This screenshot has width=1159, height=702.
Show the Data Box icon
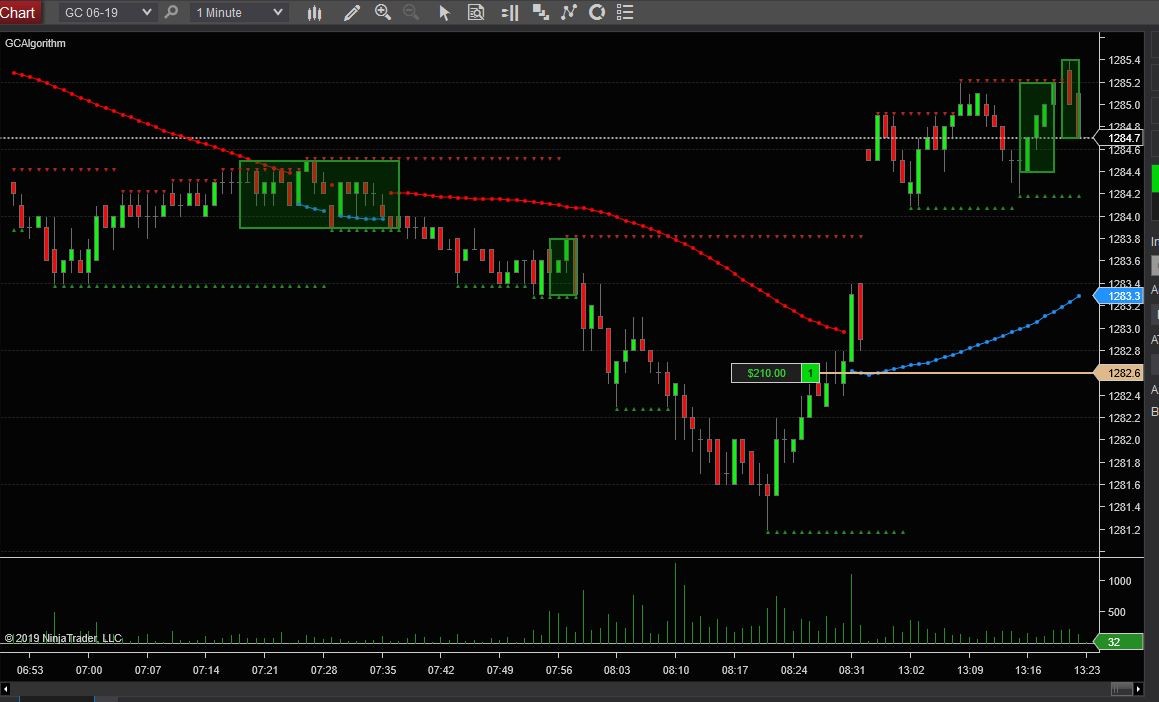476,13
